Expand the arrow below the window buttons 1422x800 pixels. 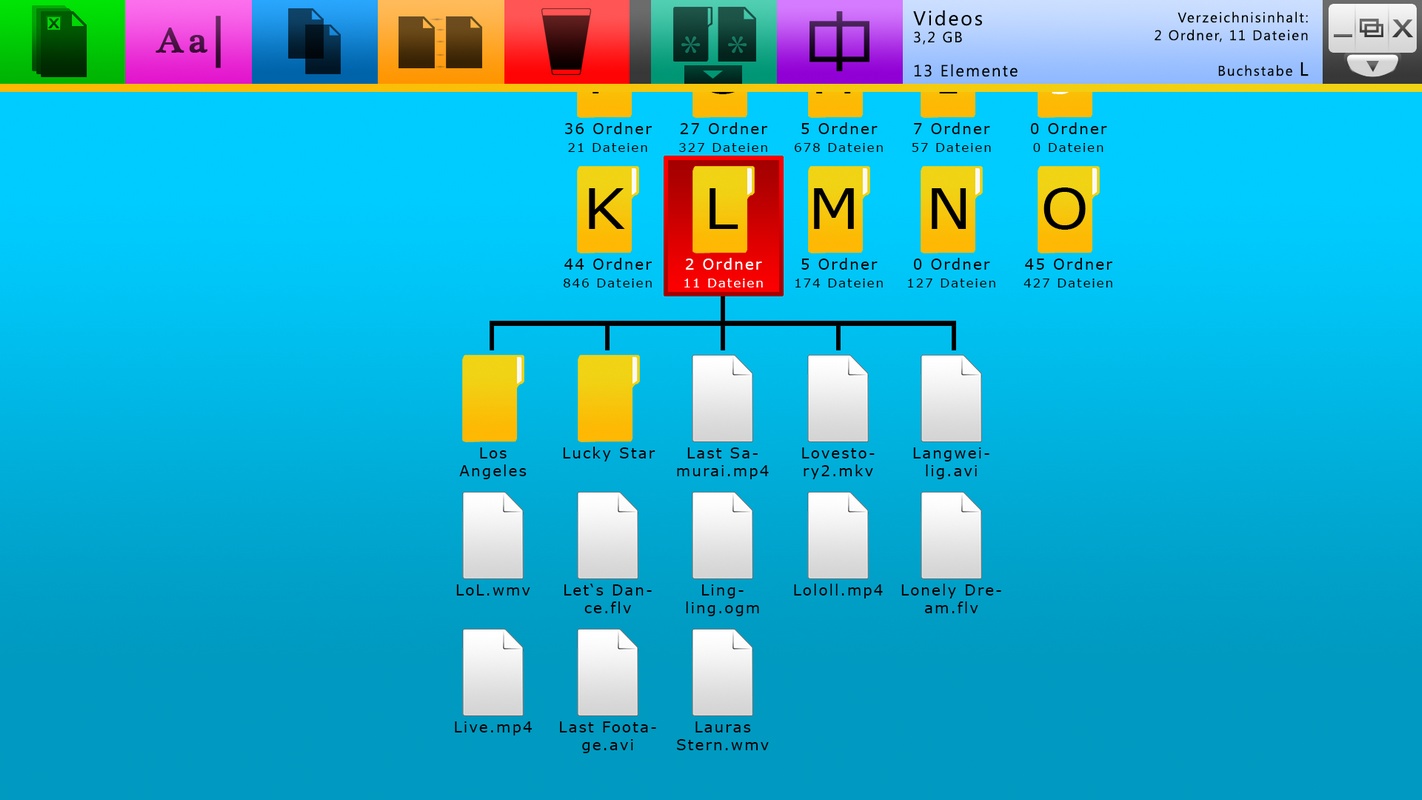(x=1372, y=66)
